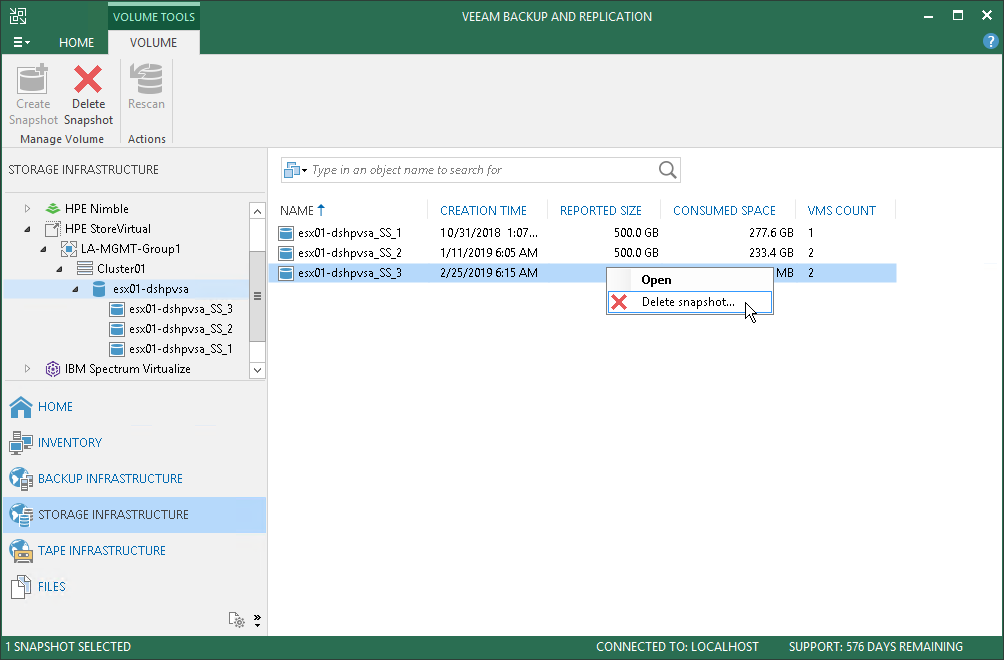Select LA-MGMT-Group1 in the tree
Viewport: 1004px width, 660px height.
click(131, 248)
